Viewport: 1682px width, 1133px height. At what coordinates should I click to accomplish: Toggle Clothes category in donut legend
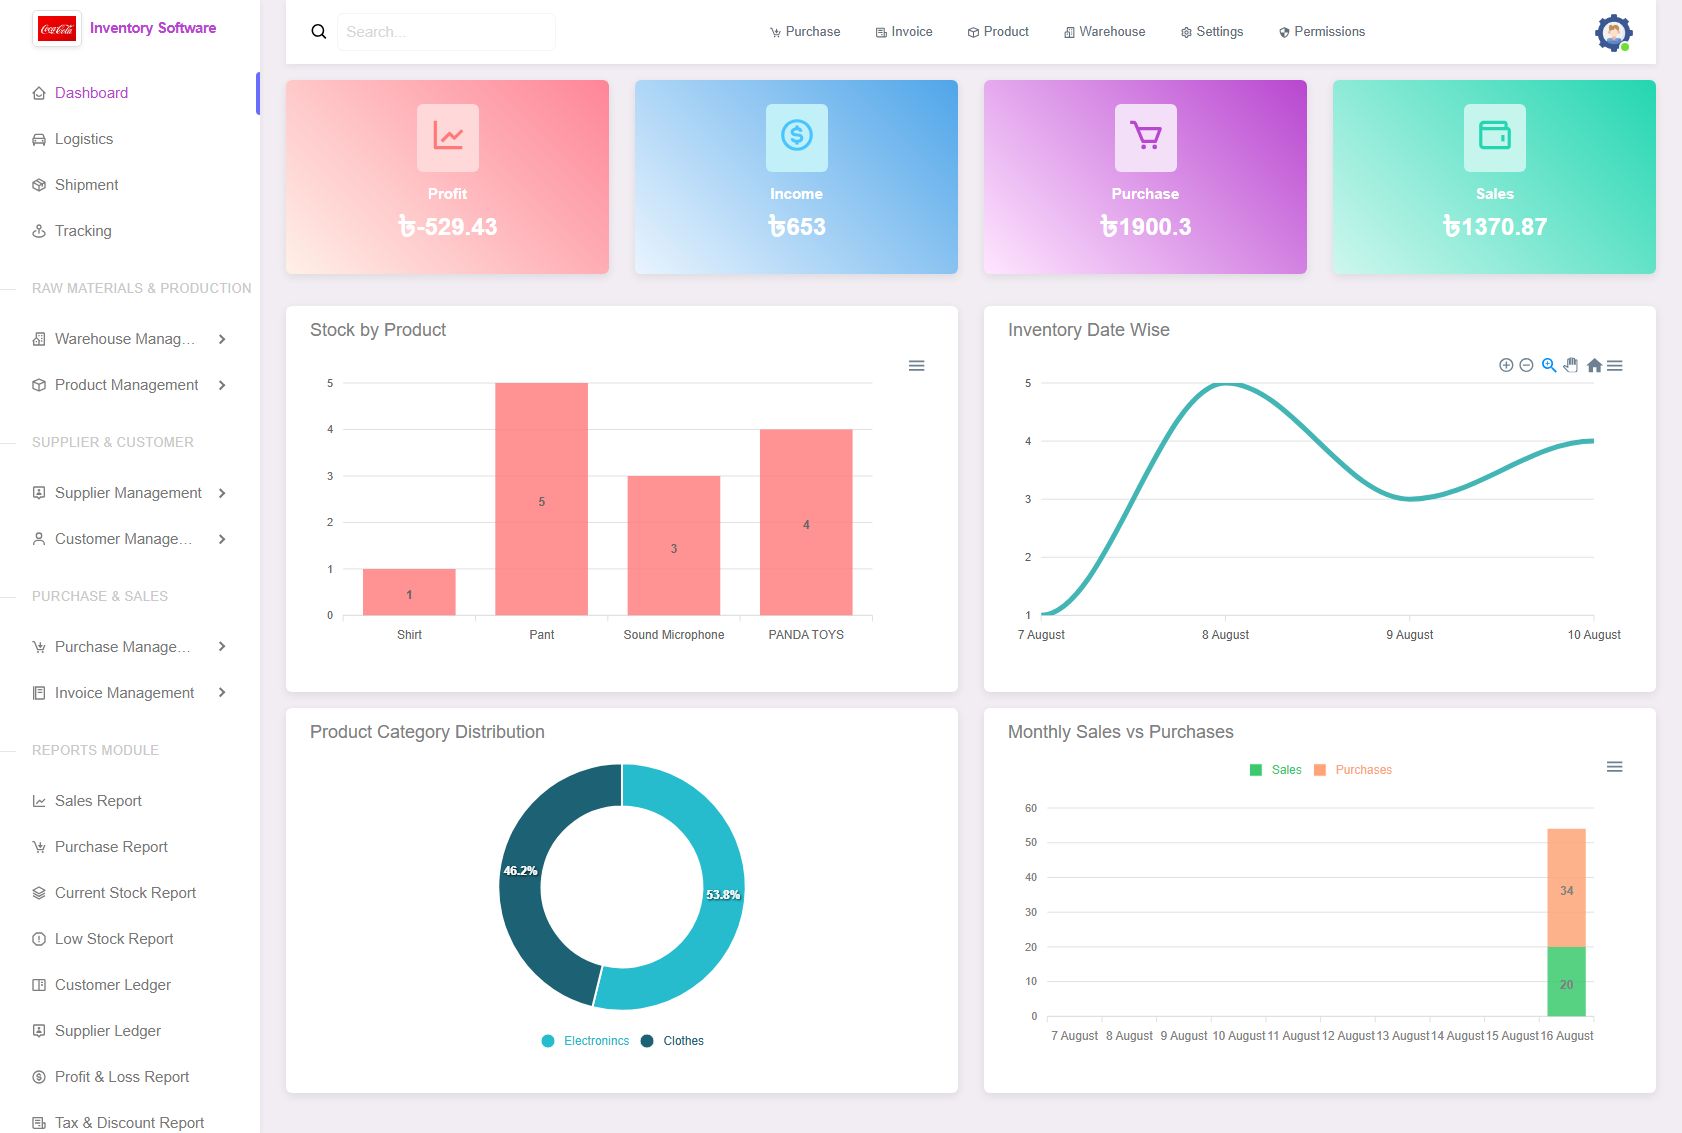(672, 1041)
